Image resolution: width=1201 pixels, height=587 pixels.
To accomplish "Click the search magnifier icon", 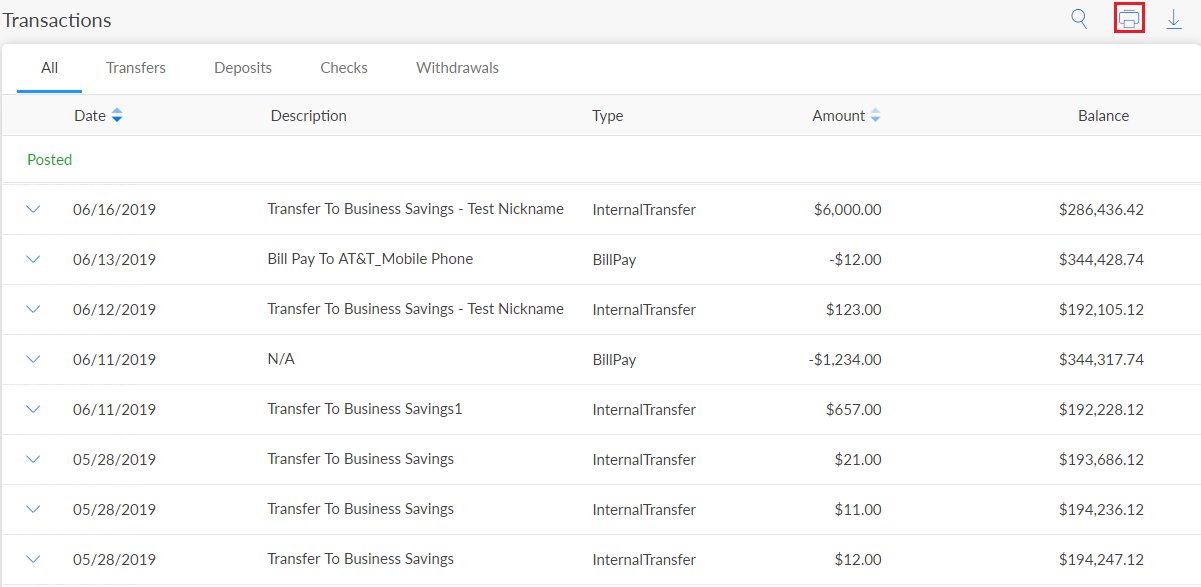I will pyautogui.click(x=1079, y=19).
